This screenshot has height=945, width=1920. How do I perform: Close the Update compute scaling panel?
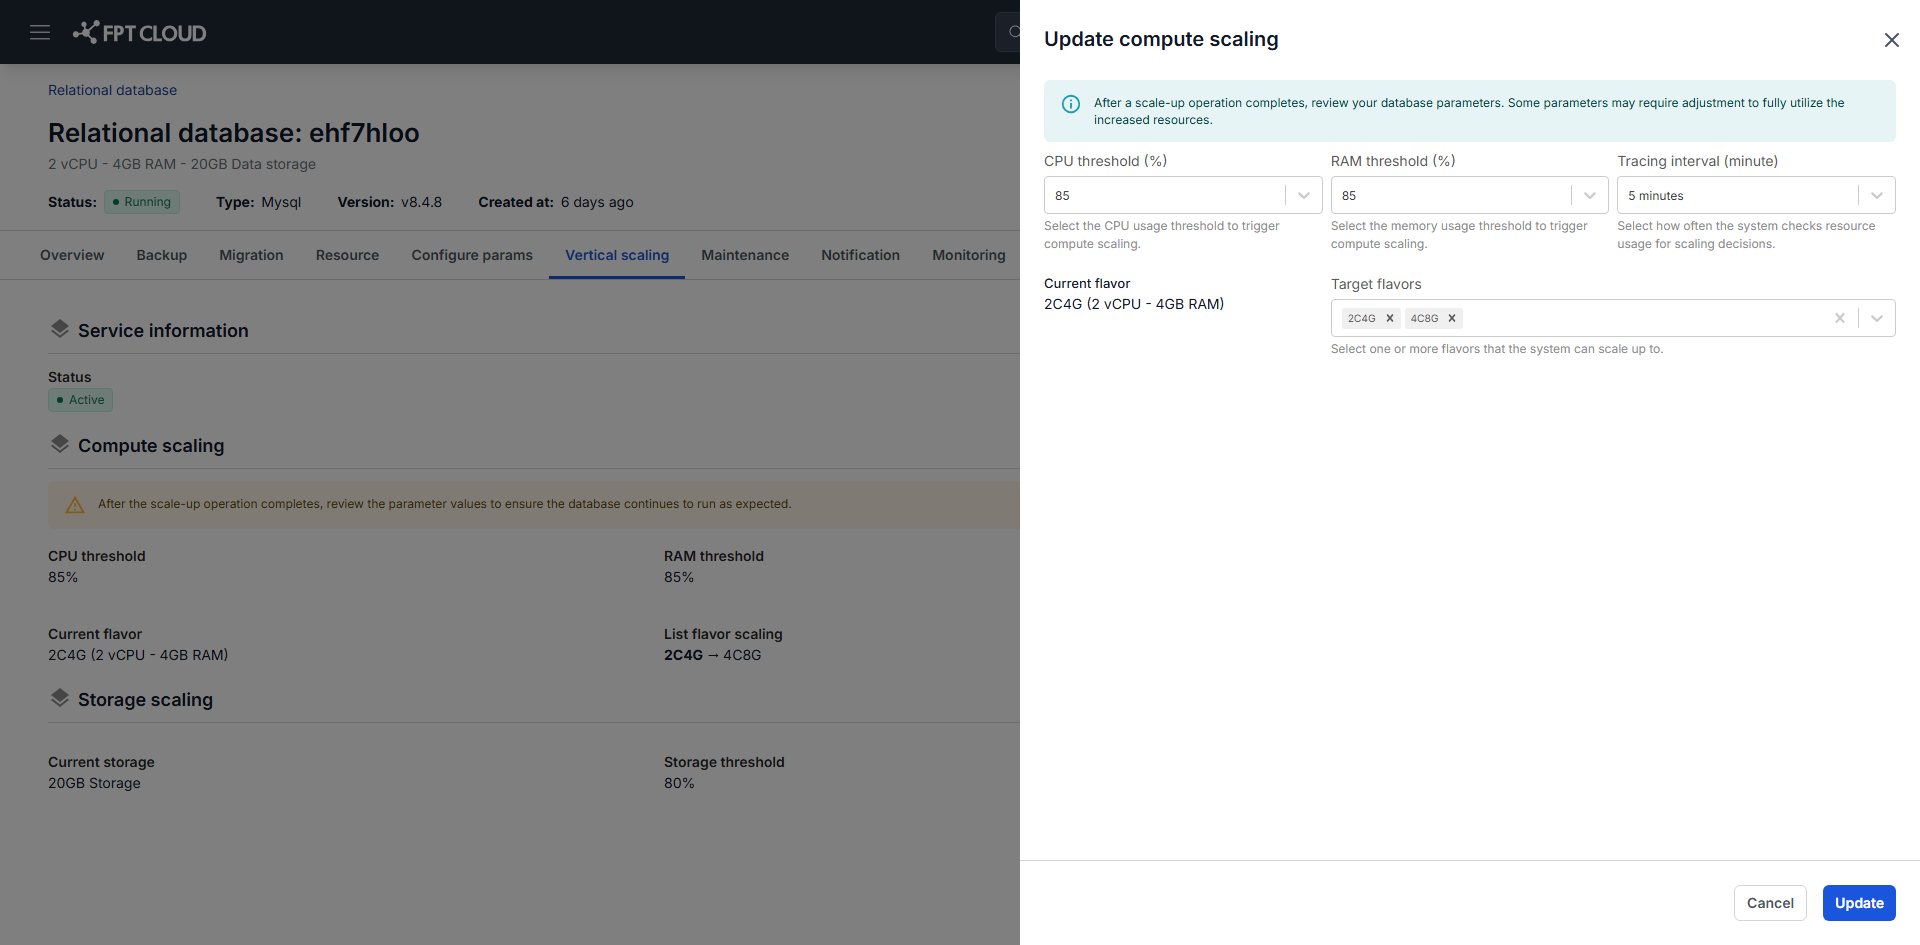(1891, 40)
